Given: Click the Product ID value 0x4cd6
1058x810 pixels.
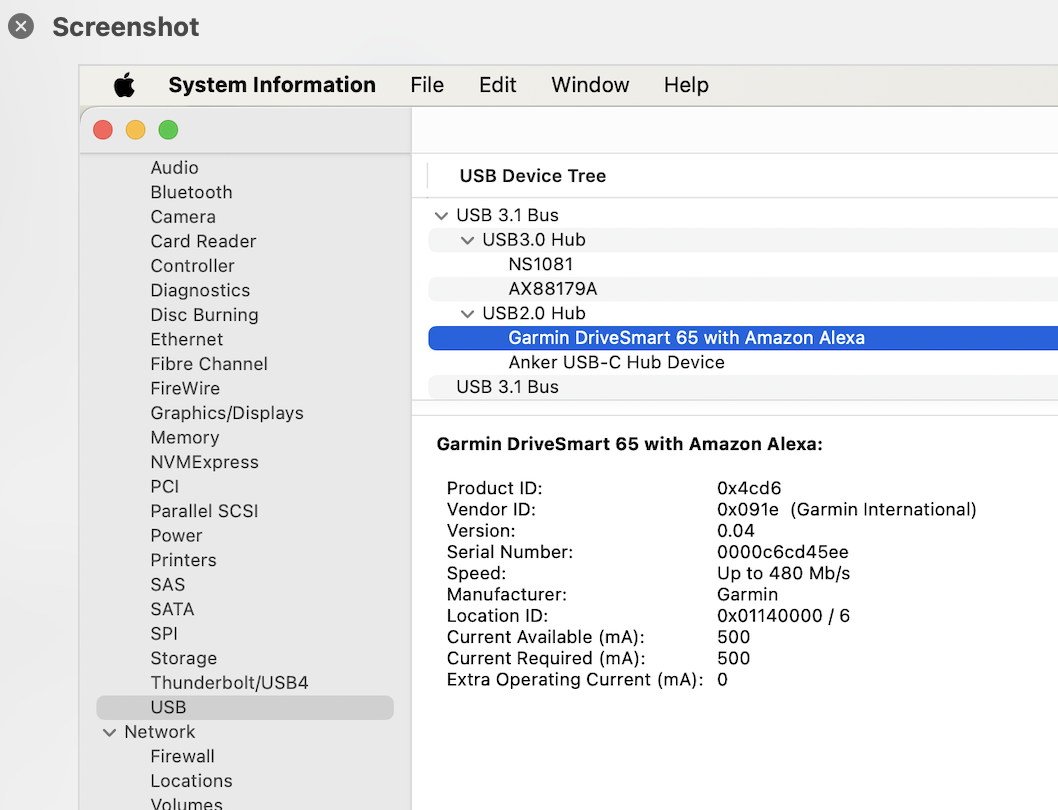Looking at the screenshot, I should point(749,488).
